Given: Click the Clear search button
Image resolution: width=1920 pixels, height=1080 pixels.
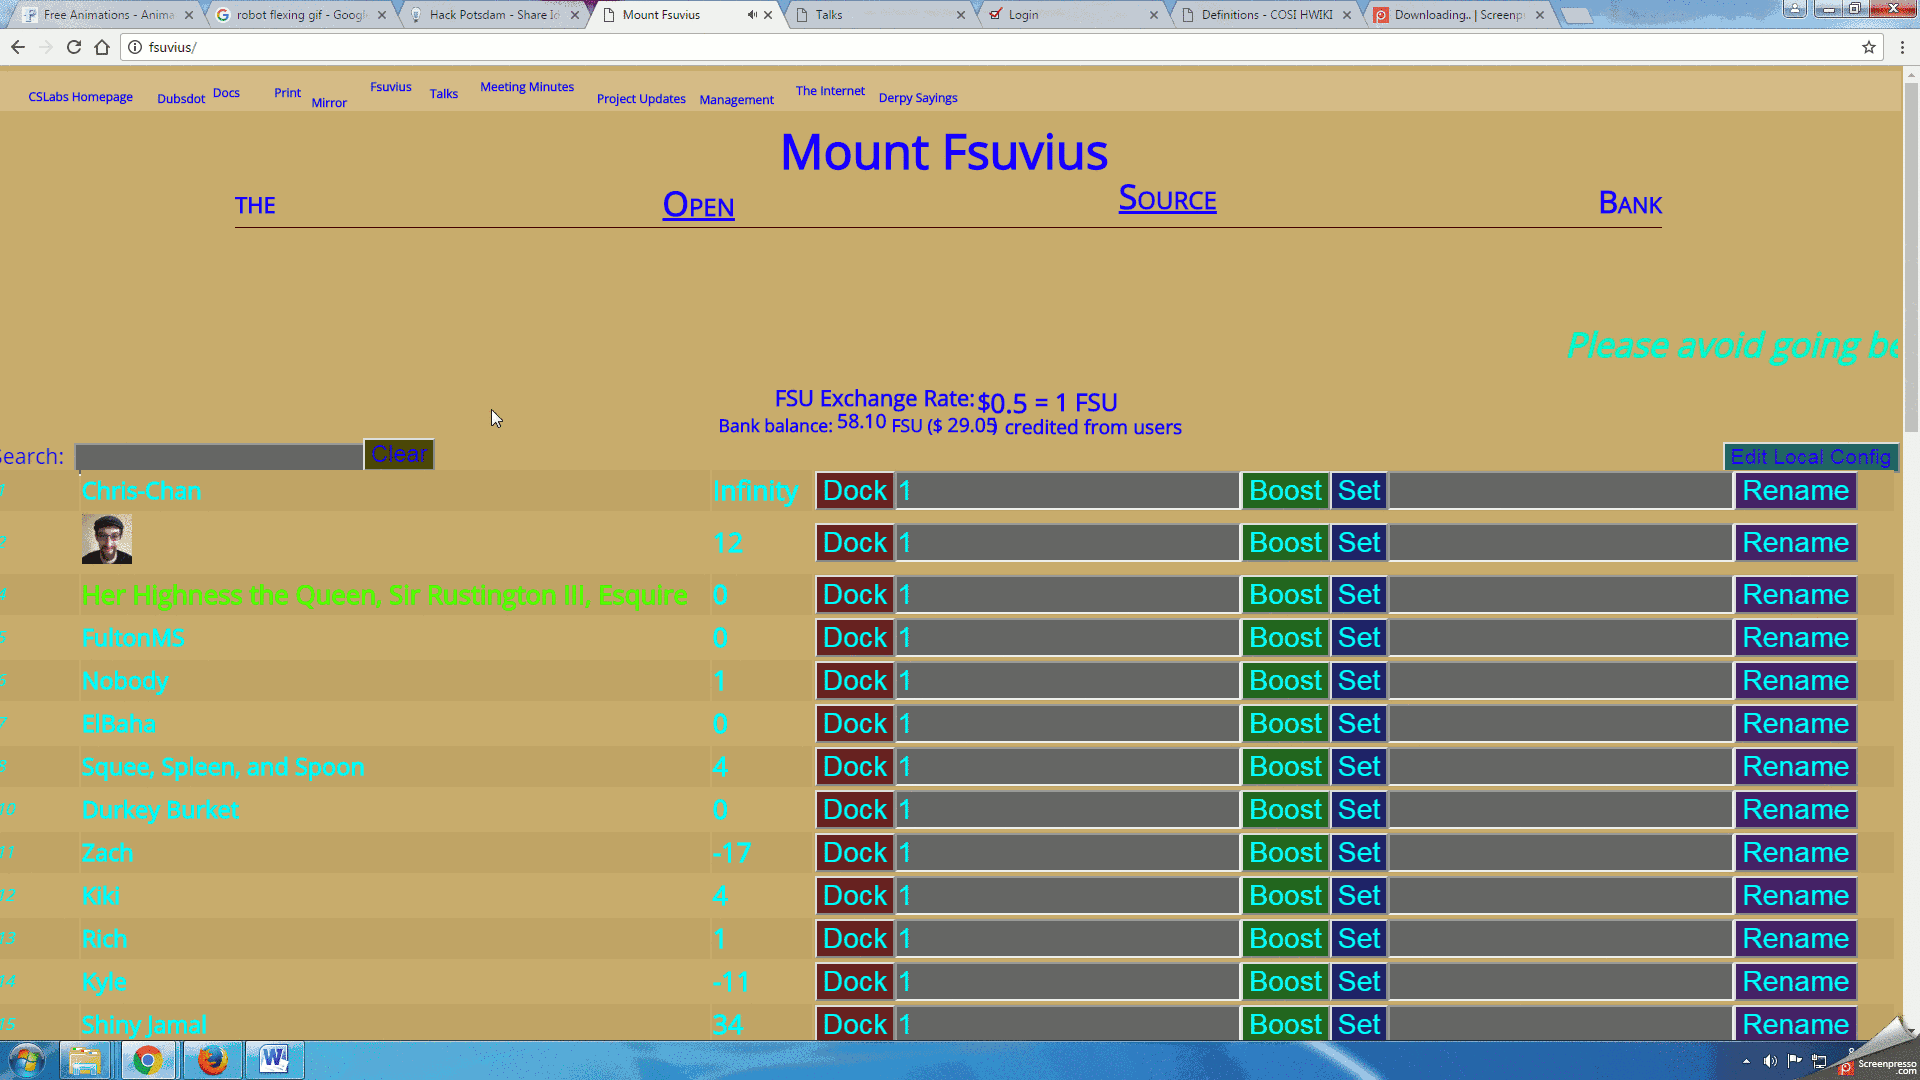Looking at the screenshot, I should coord(399,454).
